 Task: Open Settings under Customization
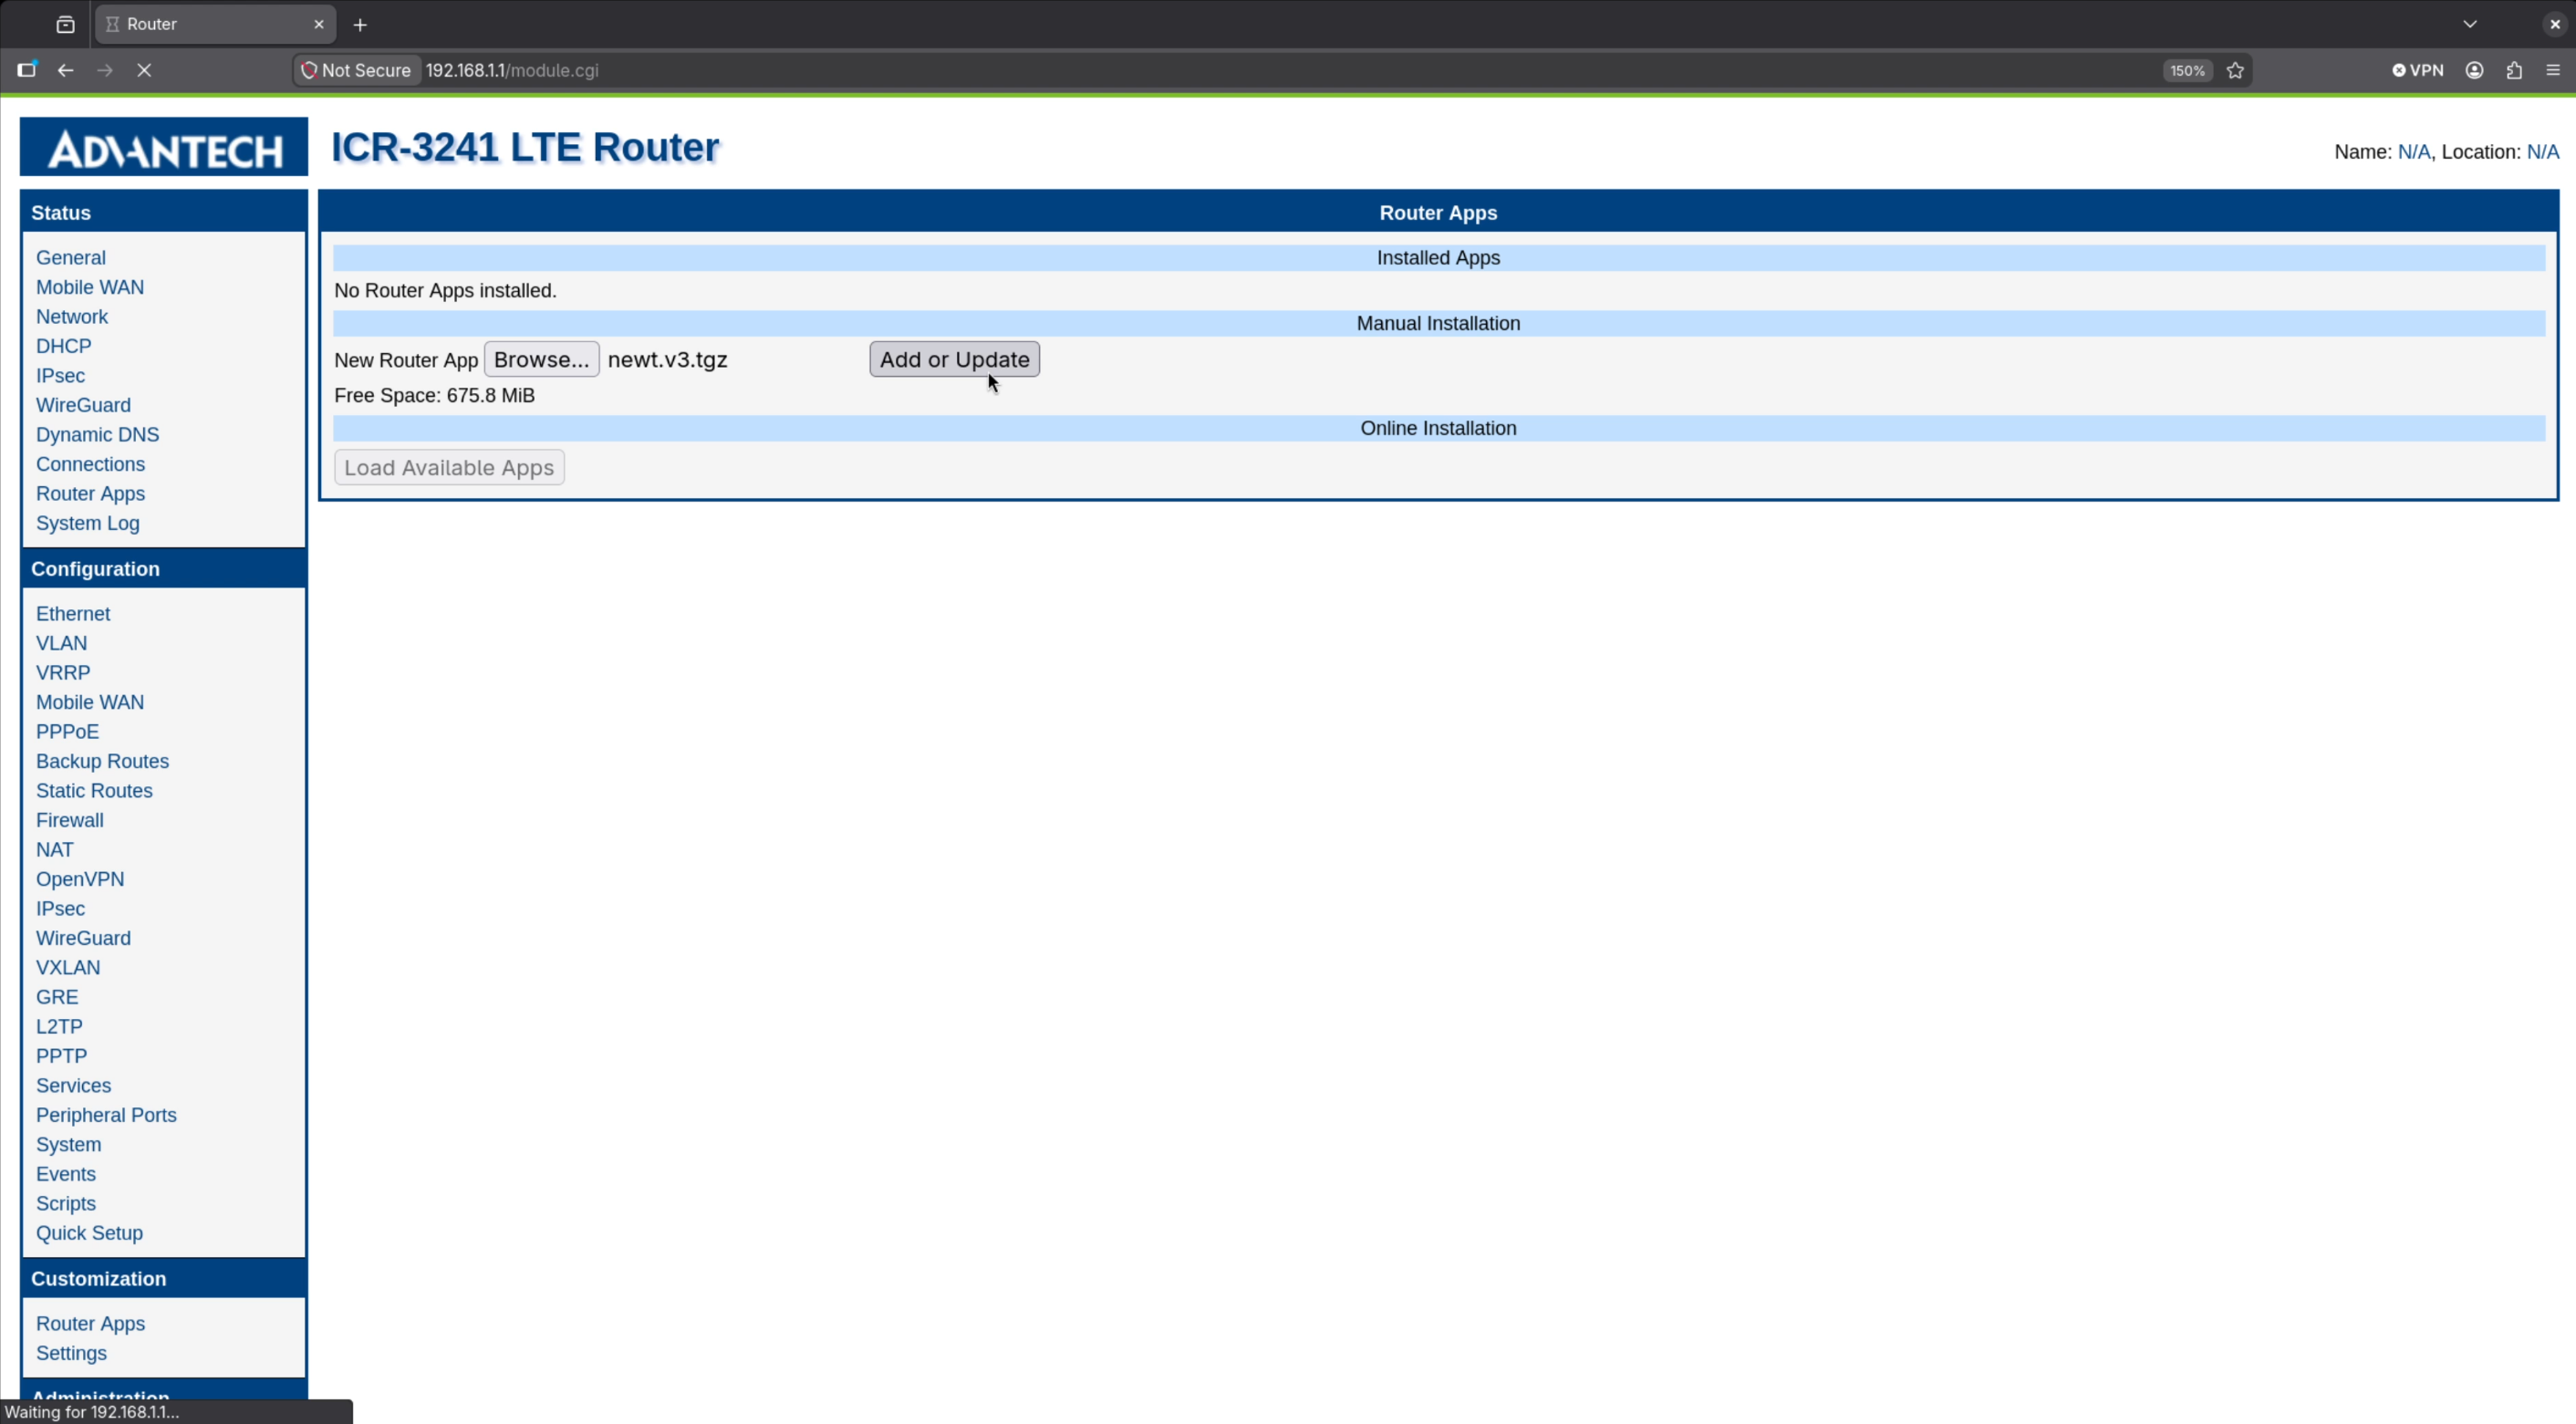pos(71,1353)
